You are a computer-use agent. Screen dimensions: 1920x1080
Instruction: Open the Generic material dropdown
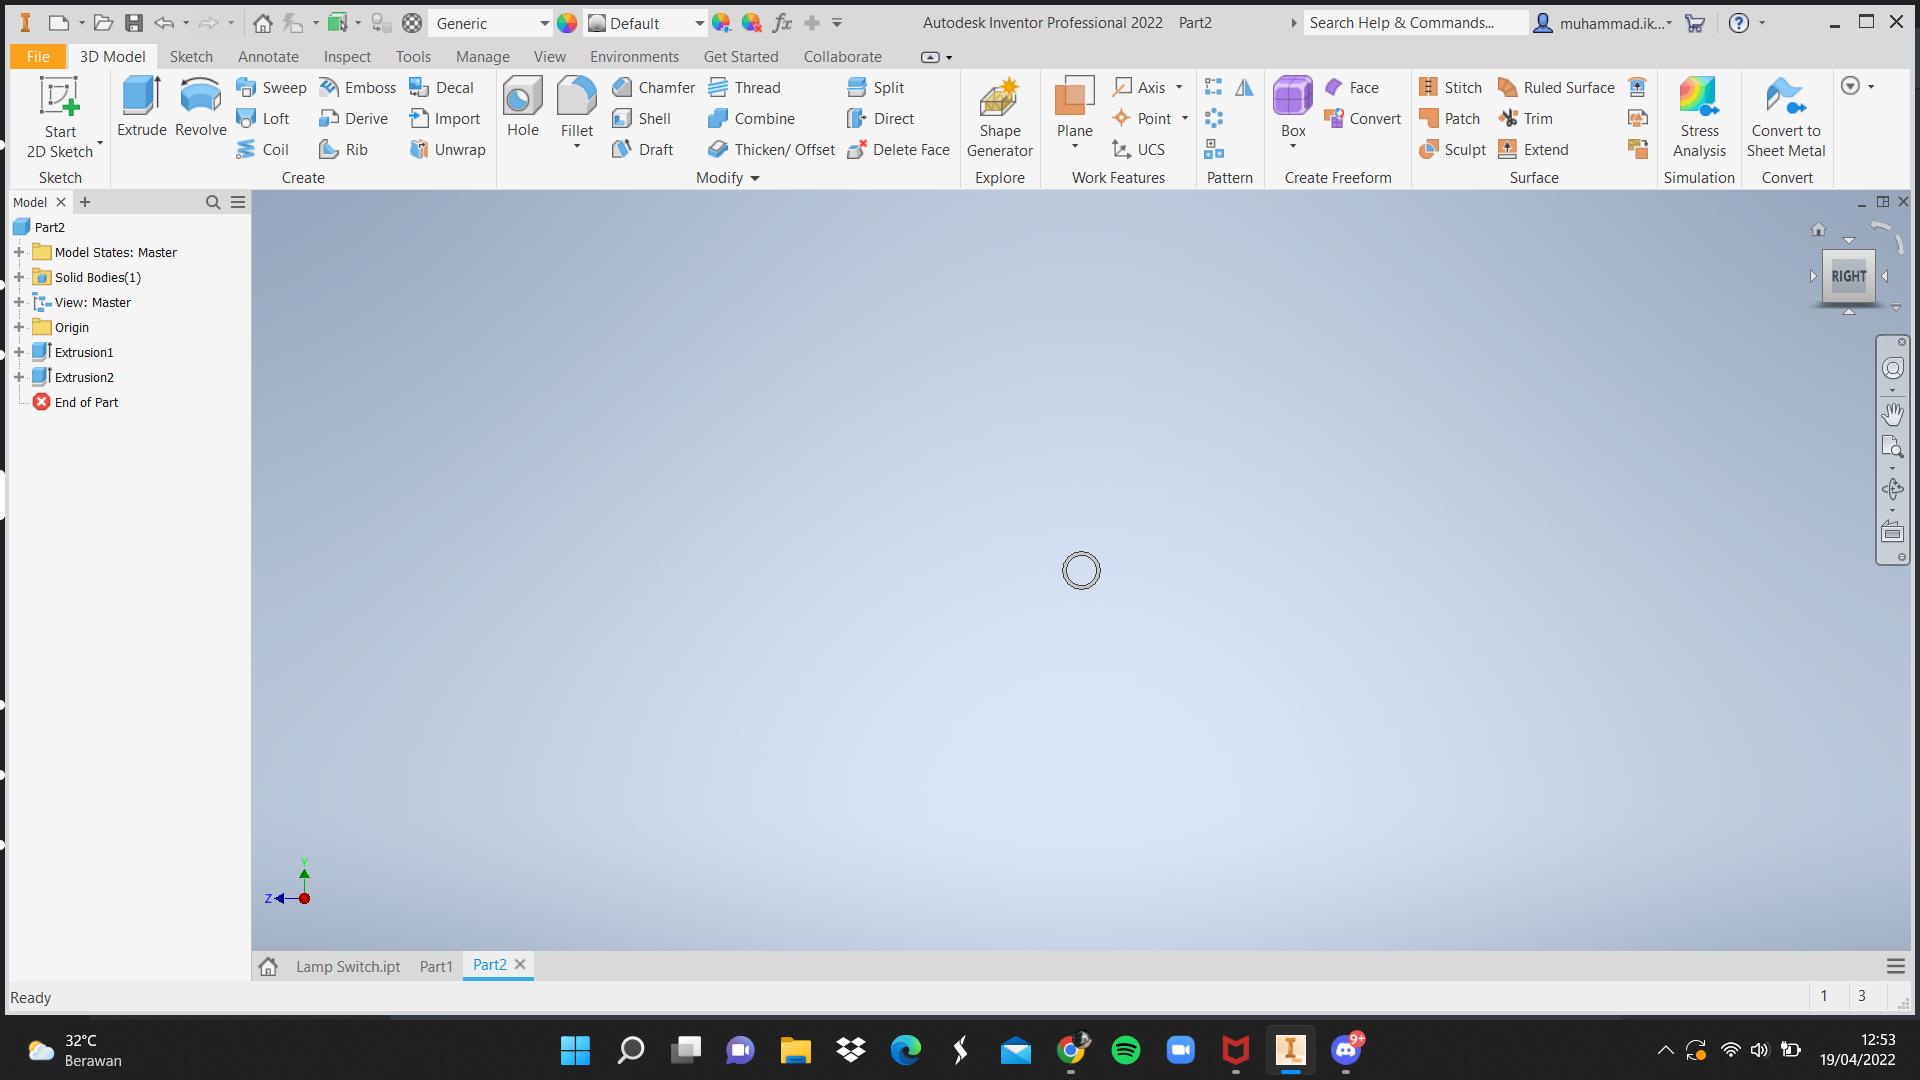coord(544,23)
